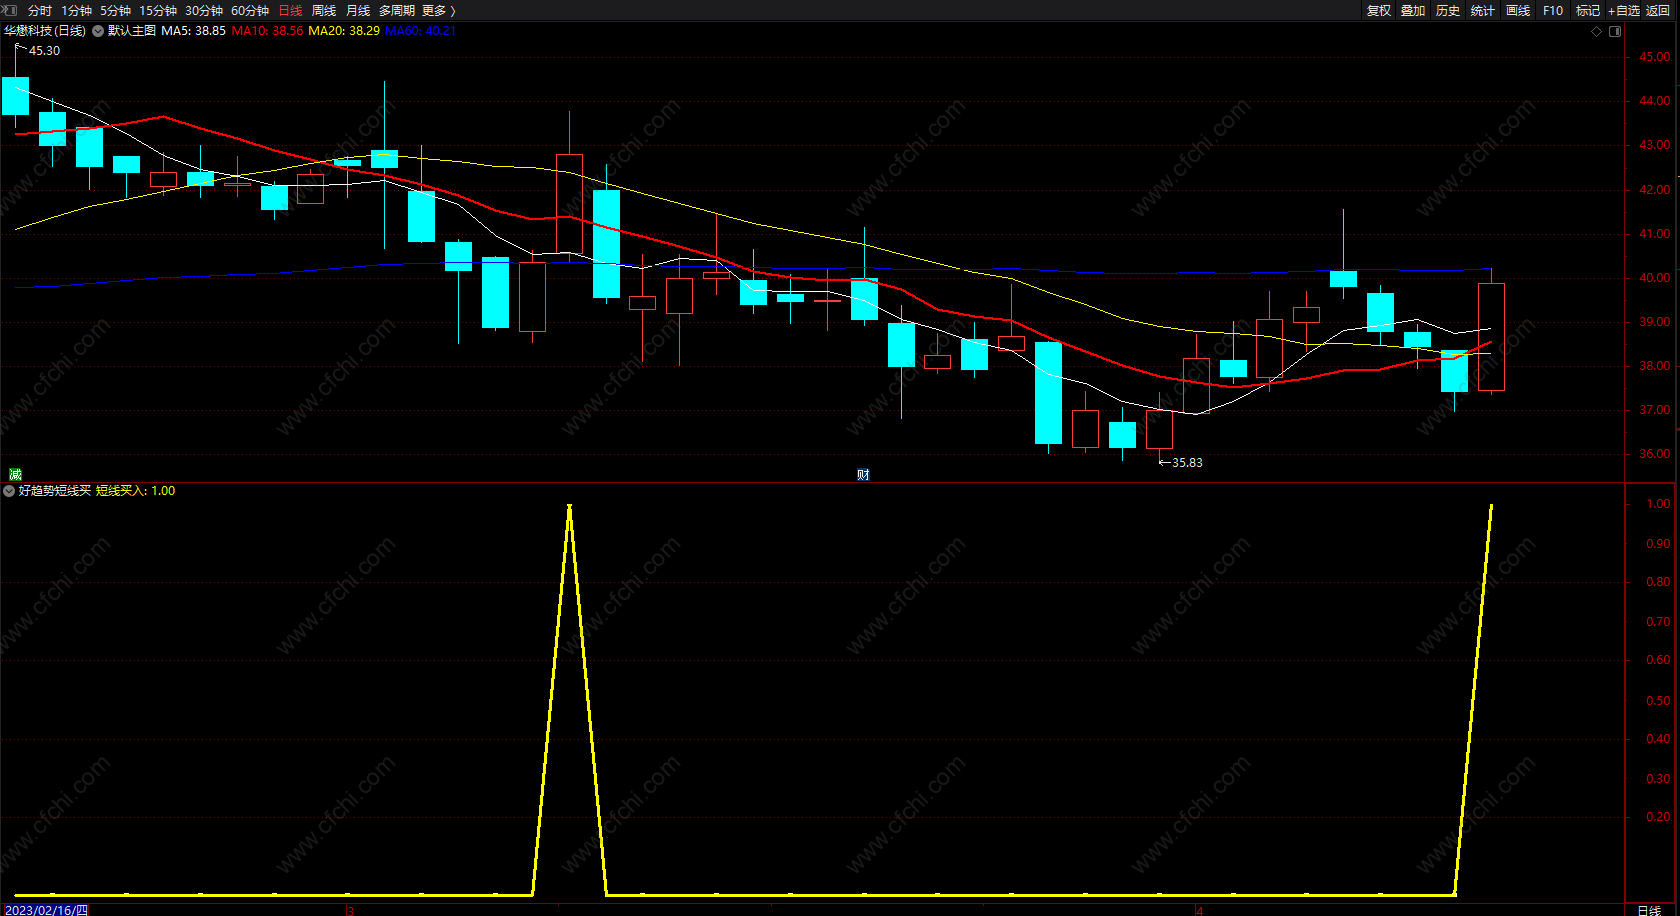Click the diamond icon at chart top-right
The image size is (1680, 916).
(1597, 31)
